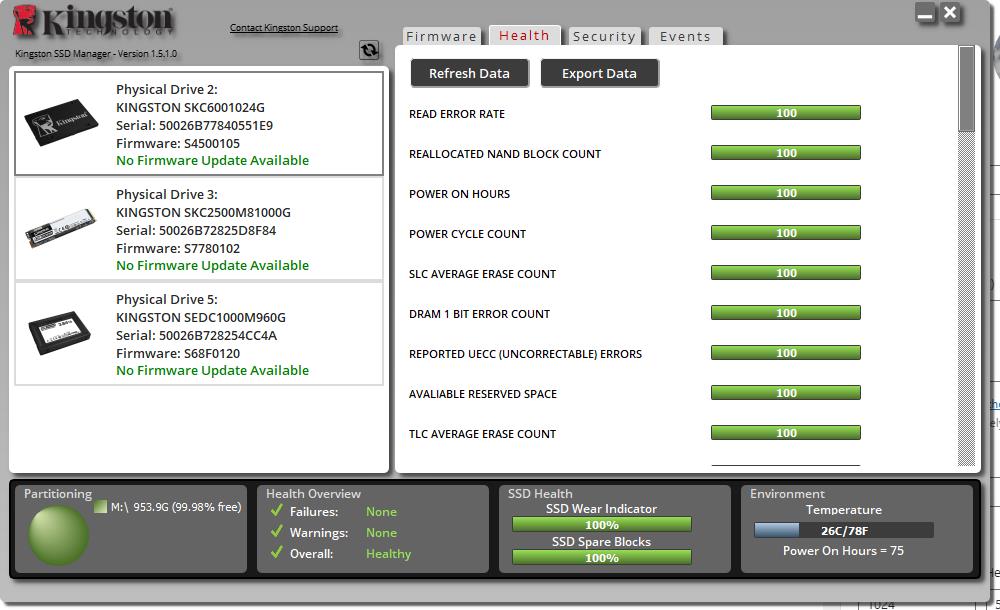
Task: Click the refresh drive list icon
Action: [x=369, y=51]
